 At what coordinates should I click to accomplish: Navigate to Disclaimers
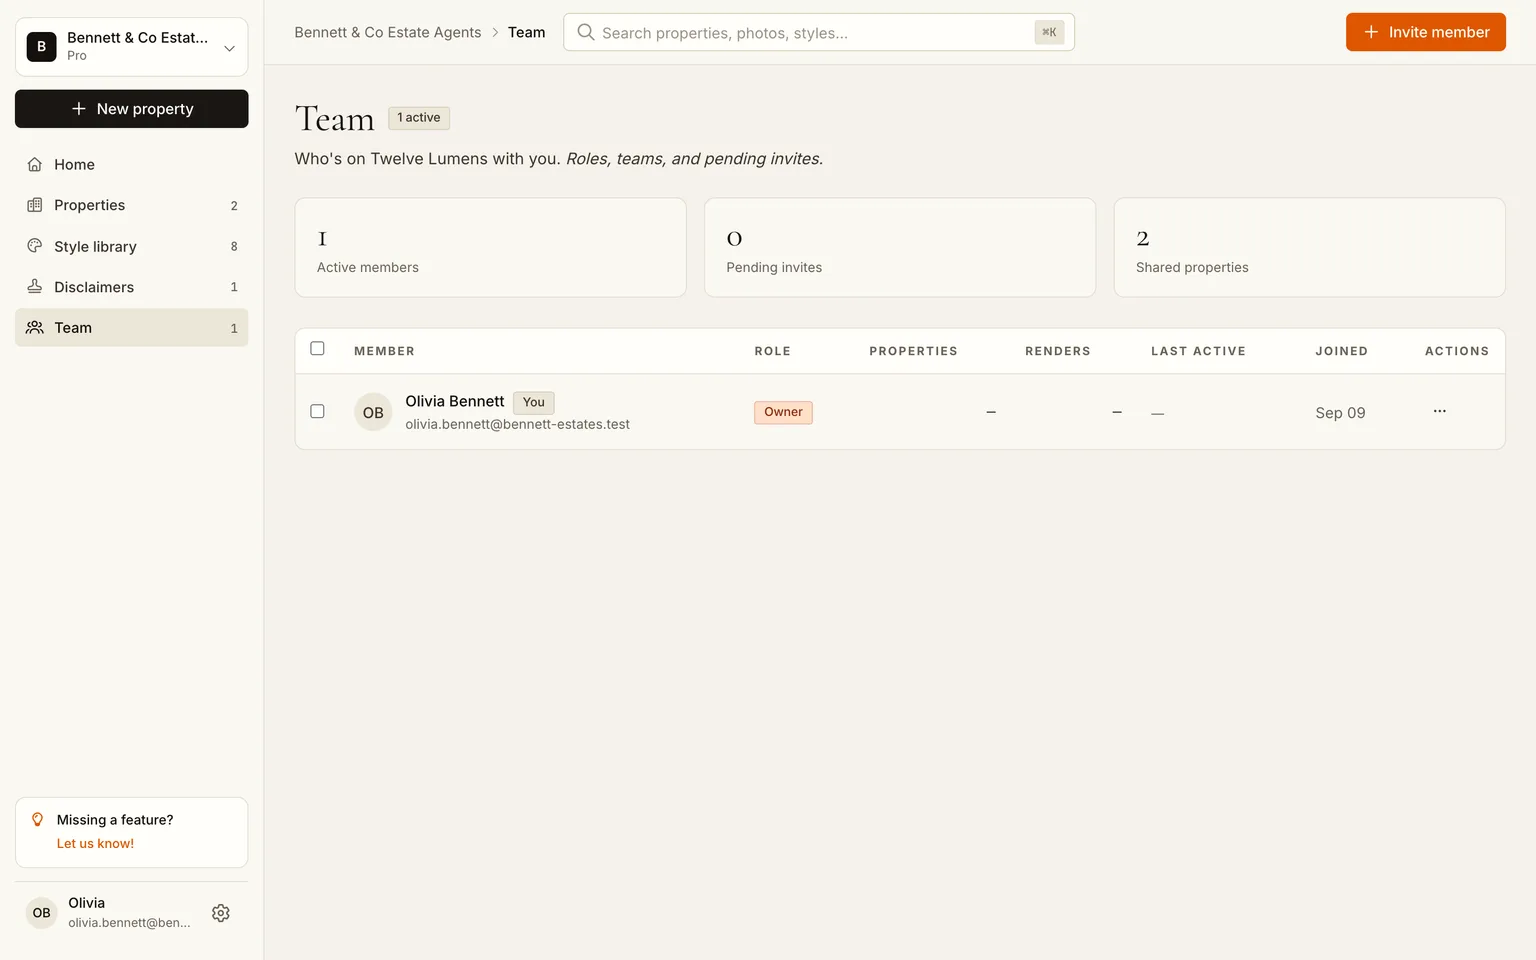132,287
